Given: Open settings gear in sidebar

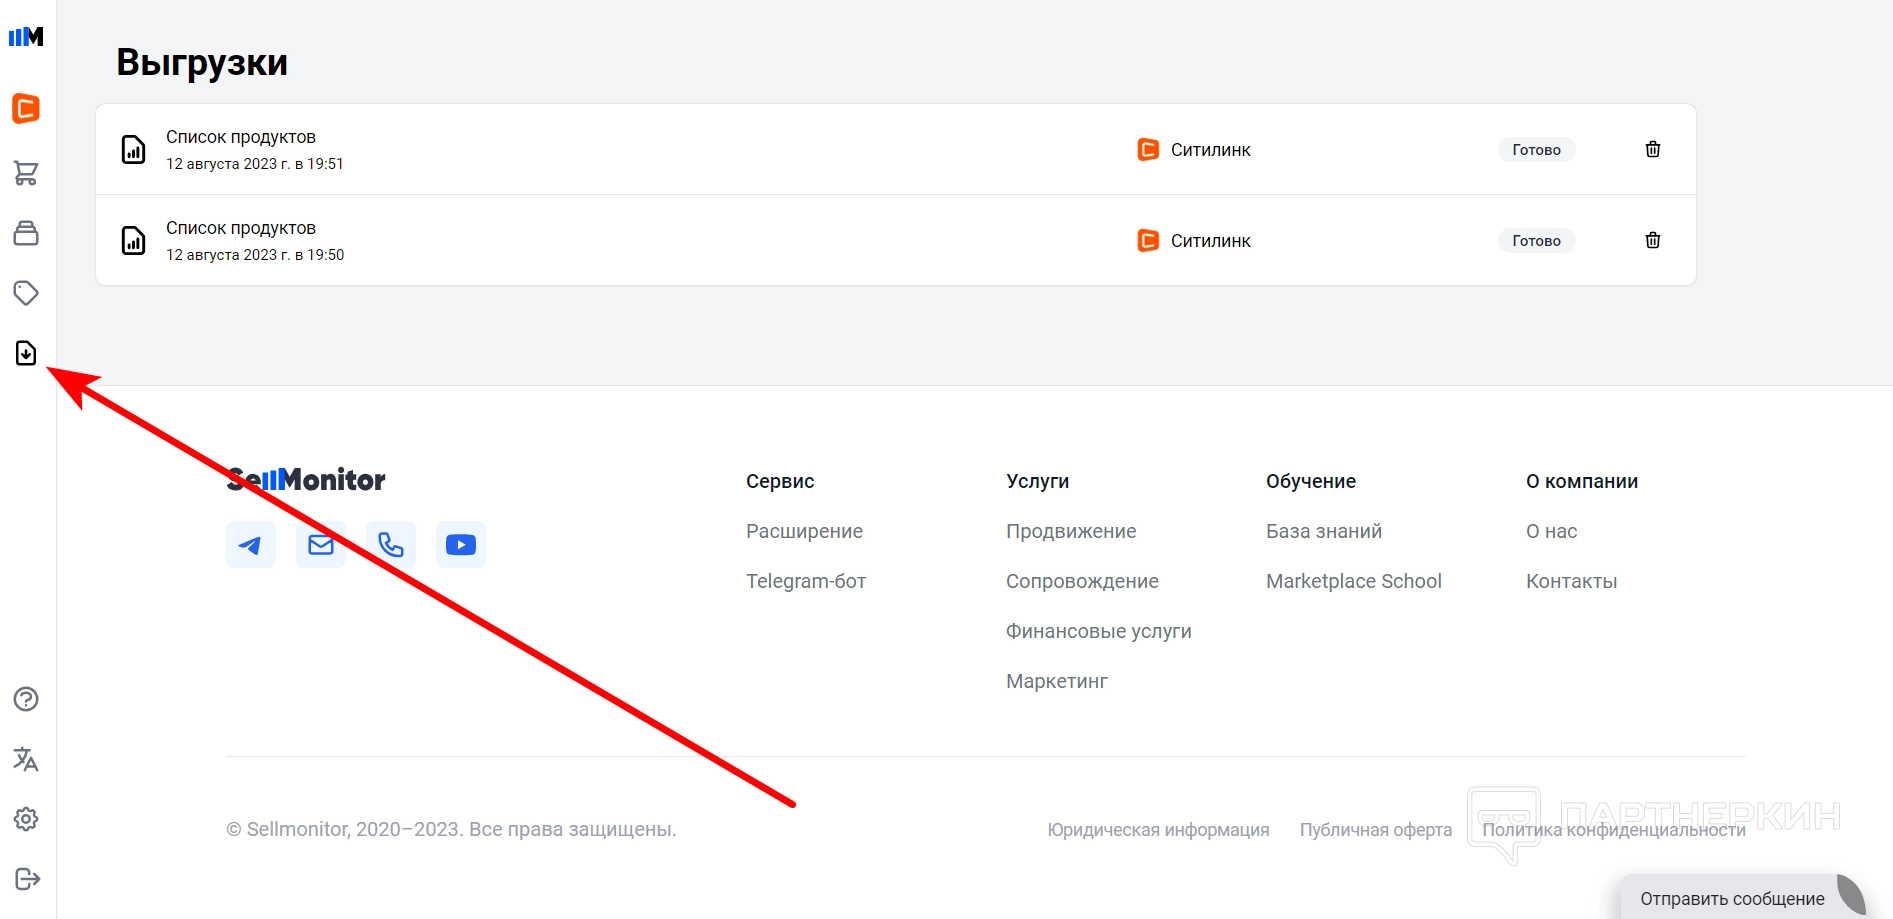Looking at the screenshot, I should [26, 819].
